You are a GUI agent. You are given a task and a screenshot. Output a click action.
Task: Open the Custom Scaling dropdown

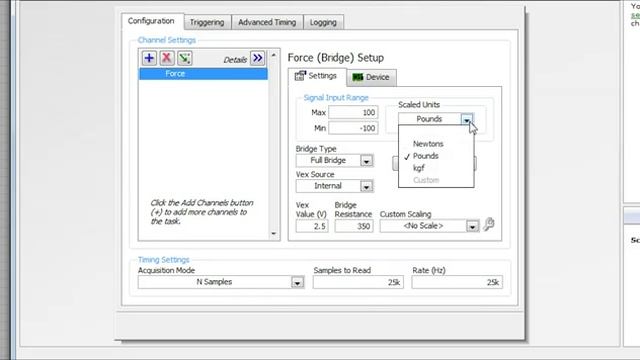(x=472, y=226)
